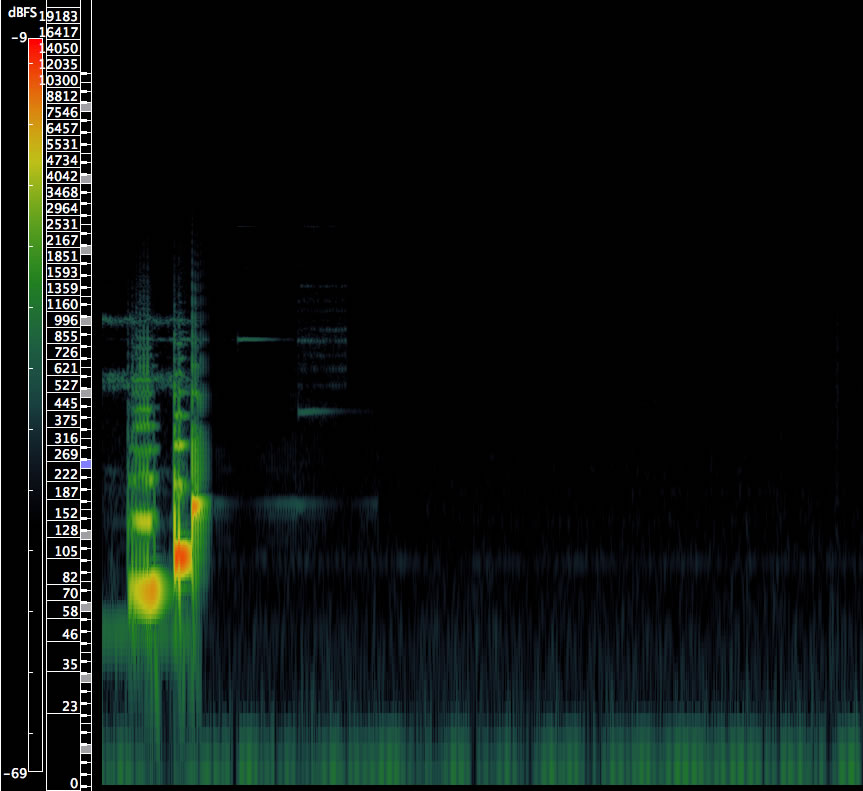863x791 pixels.
Task: Click the 19183 Hz frequency label
Action: (62, 16)
